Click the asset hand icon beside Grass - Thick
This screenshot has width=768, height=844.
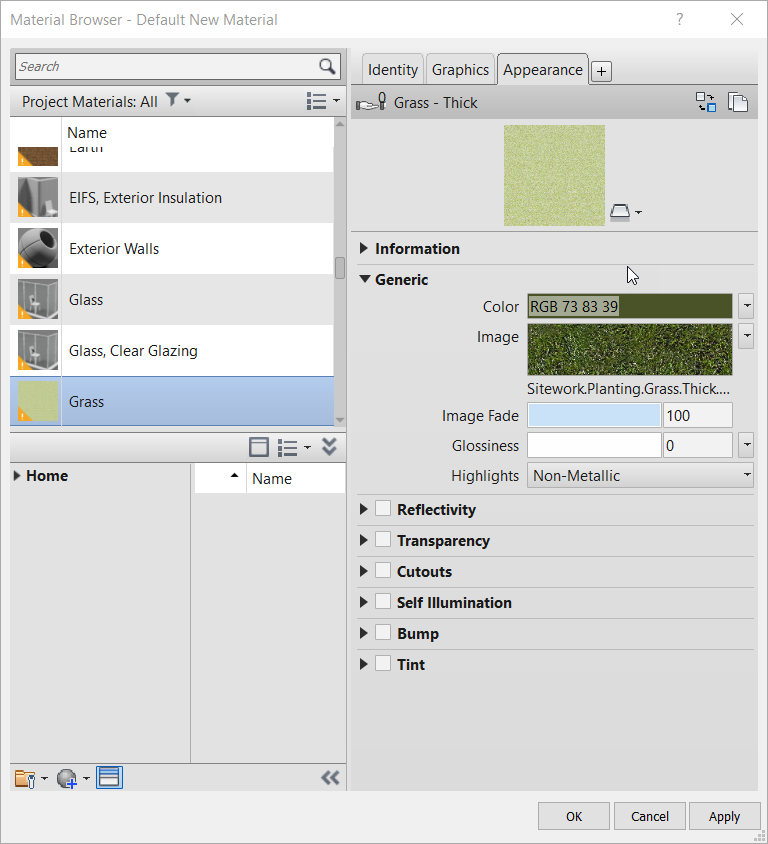371,102
